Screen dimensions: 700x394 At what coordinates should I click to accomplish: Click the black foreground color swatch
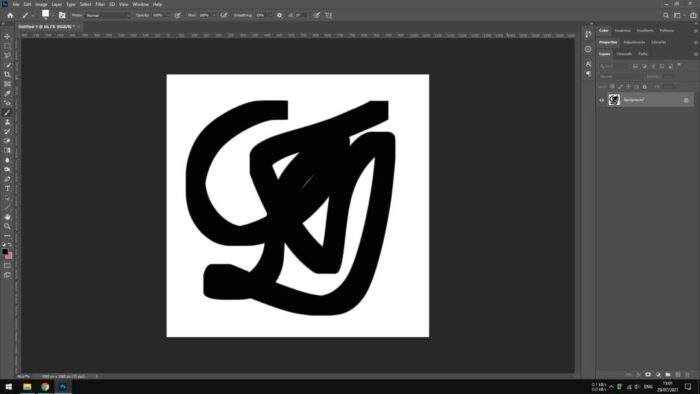pyautogui.click(x=5, y=252)
